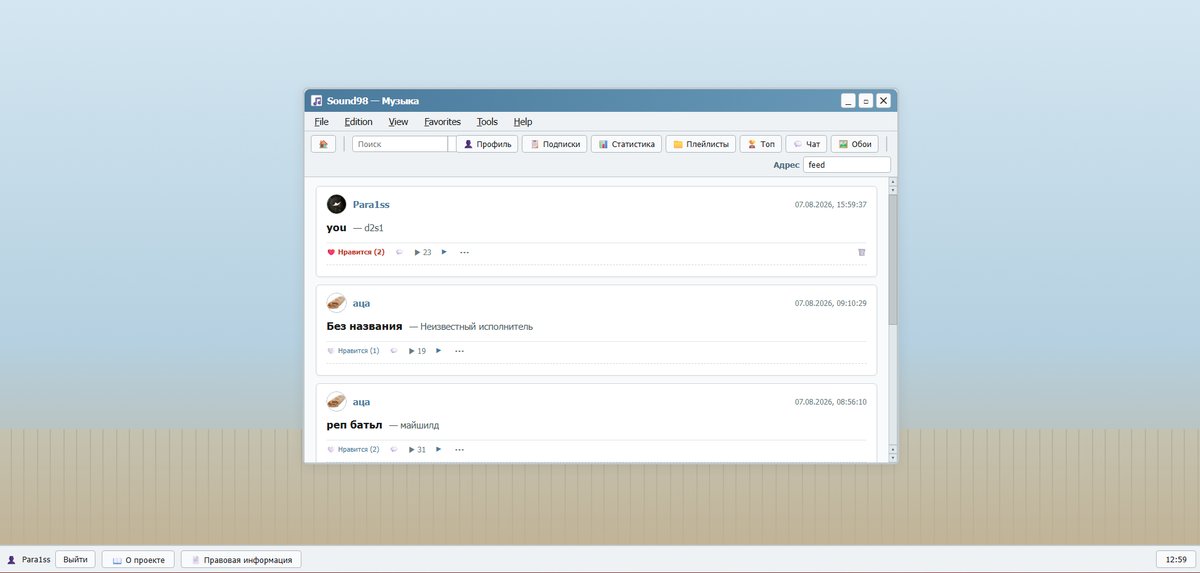This screenshot has width=1200, height=573.
Task: Click the Sound98 music note title icon
Action: (316, 101)
